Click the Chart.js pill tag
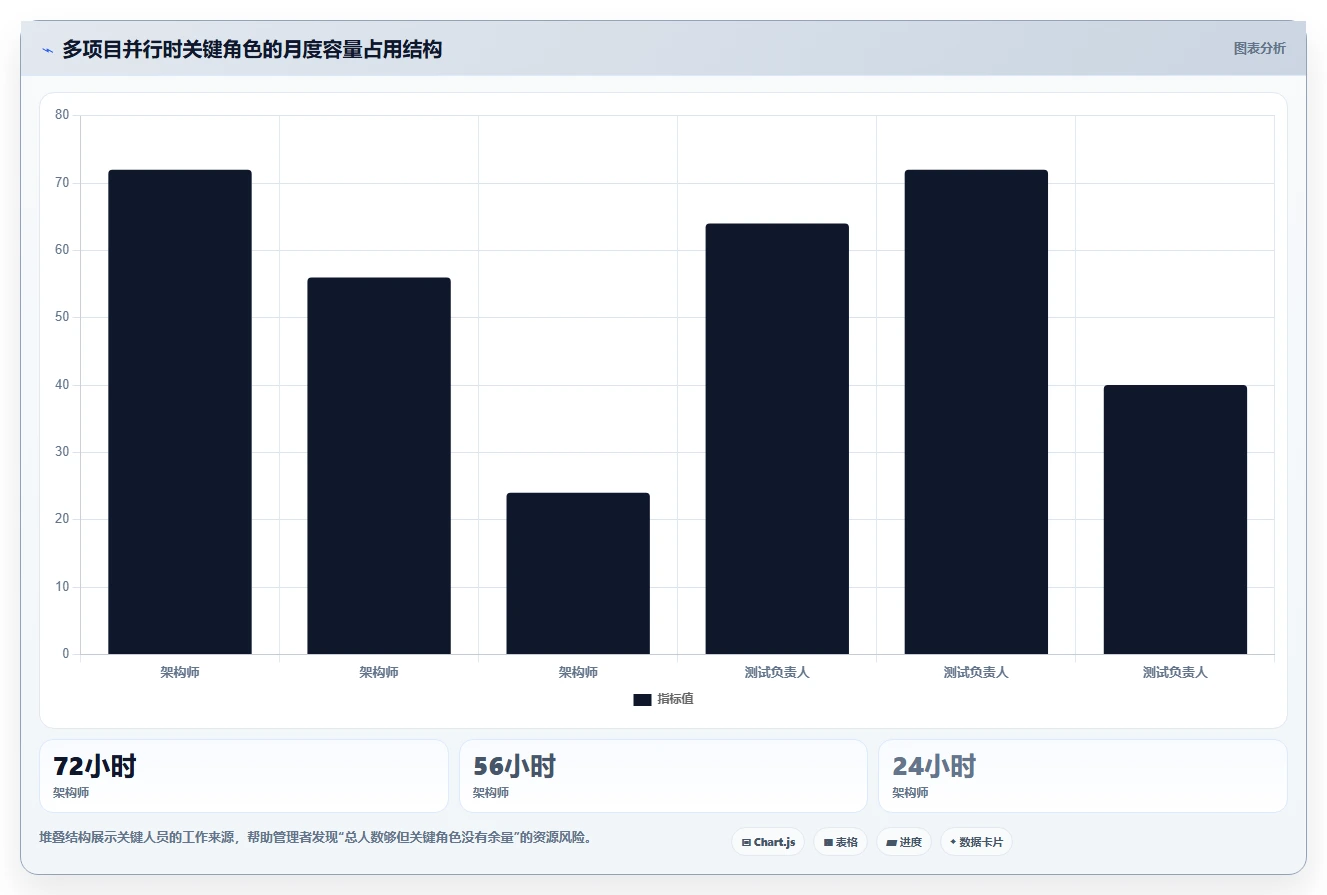 (x=768, y=842)
